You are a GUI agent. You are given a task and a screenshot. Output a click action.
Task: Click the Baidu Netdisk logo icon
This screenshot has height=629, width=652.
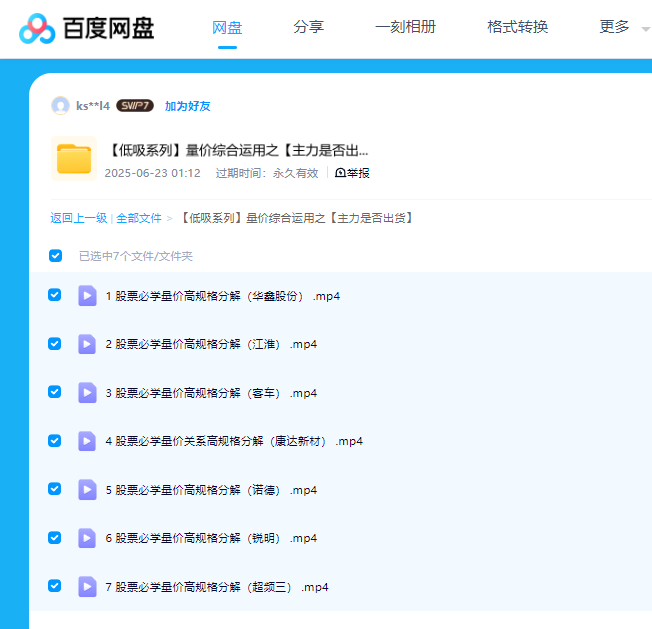coord(38,28)
